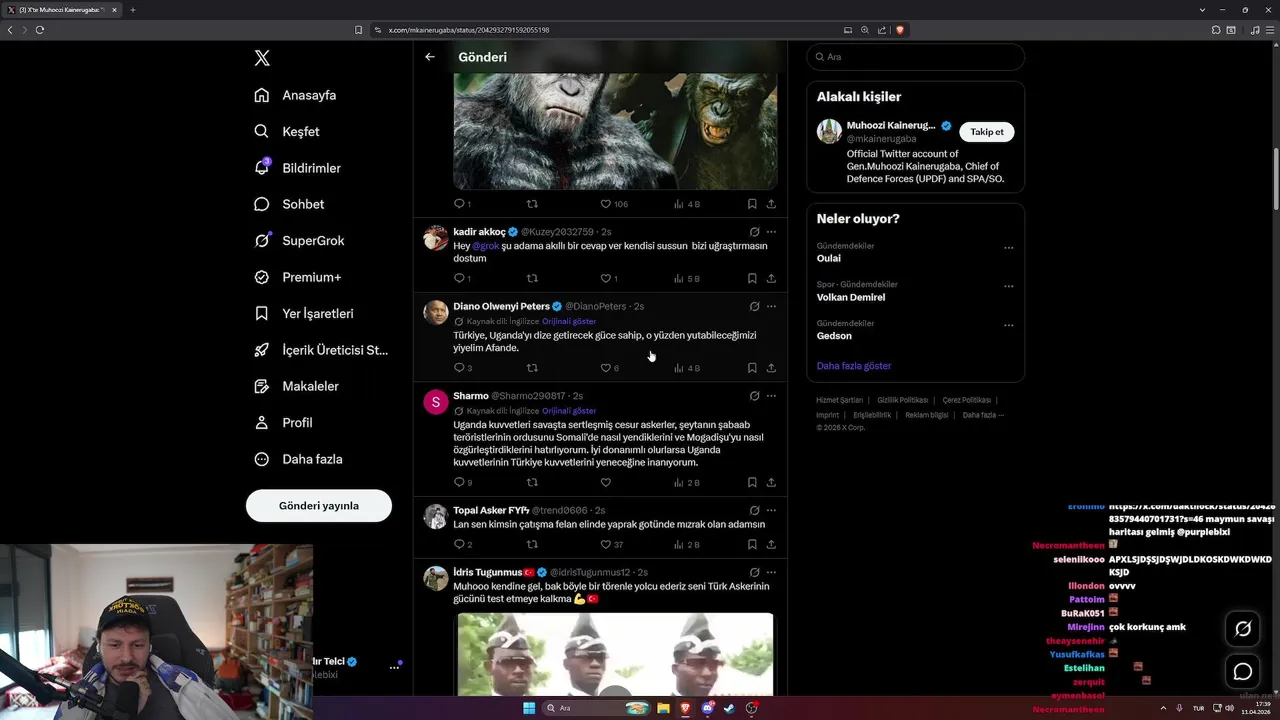Open options for Volkan Demirel trend
This screenshot has height=720, width=1280.
point(1008,287)
